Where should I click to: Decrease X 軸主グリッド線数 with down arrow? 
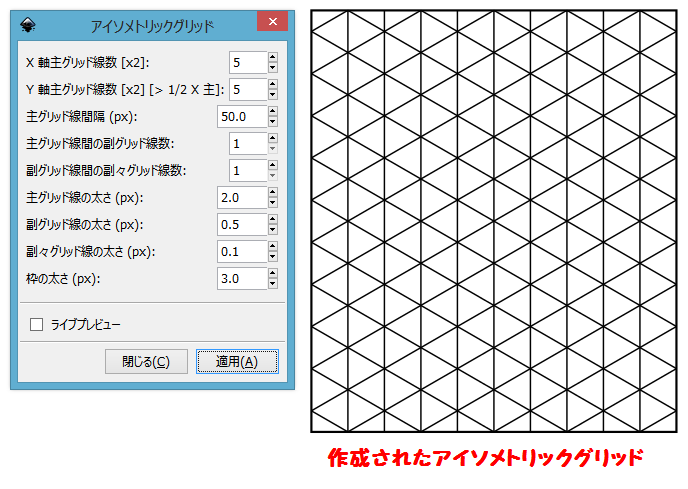coord(272,68)
